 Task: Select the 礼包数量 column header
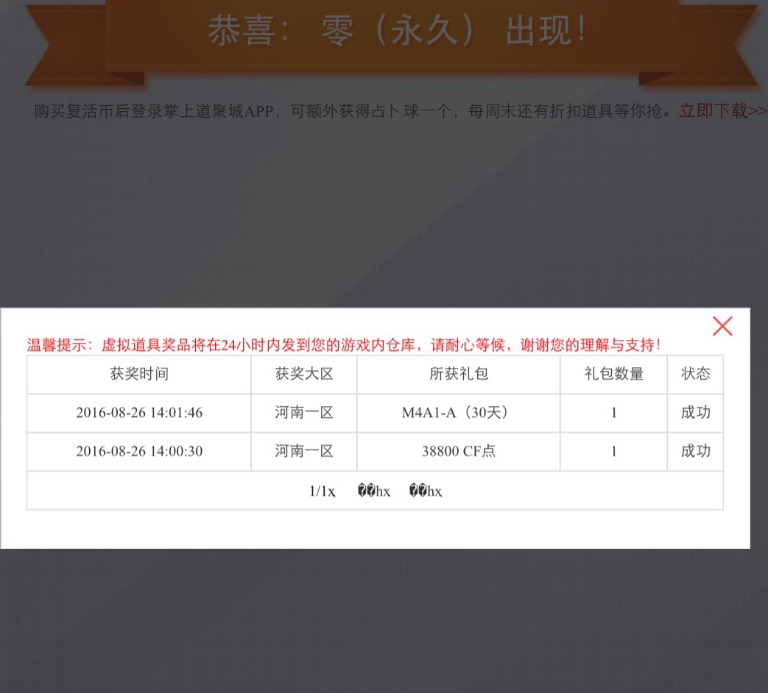click(x=614, y=374)
